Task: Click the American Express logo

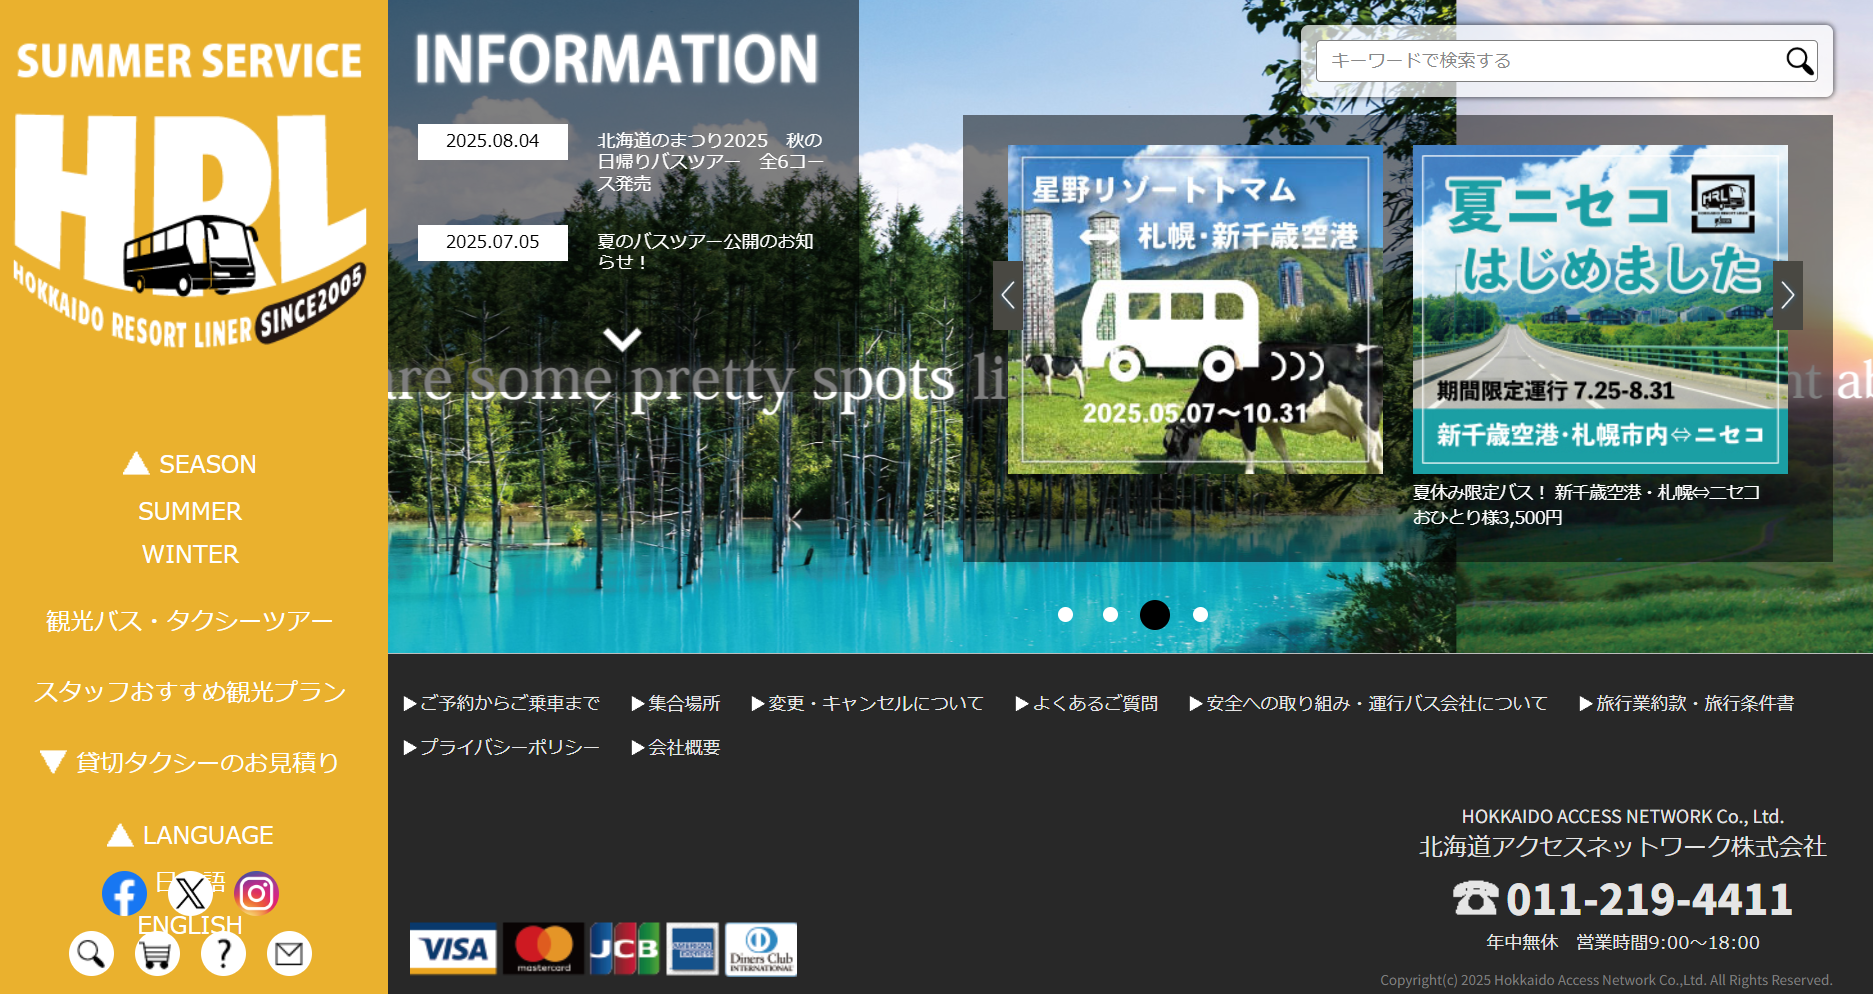Action: 692,948
